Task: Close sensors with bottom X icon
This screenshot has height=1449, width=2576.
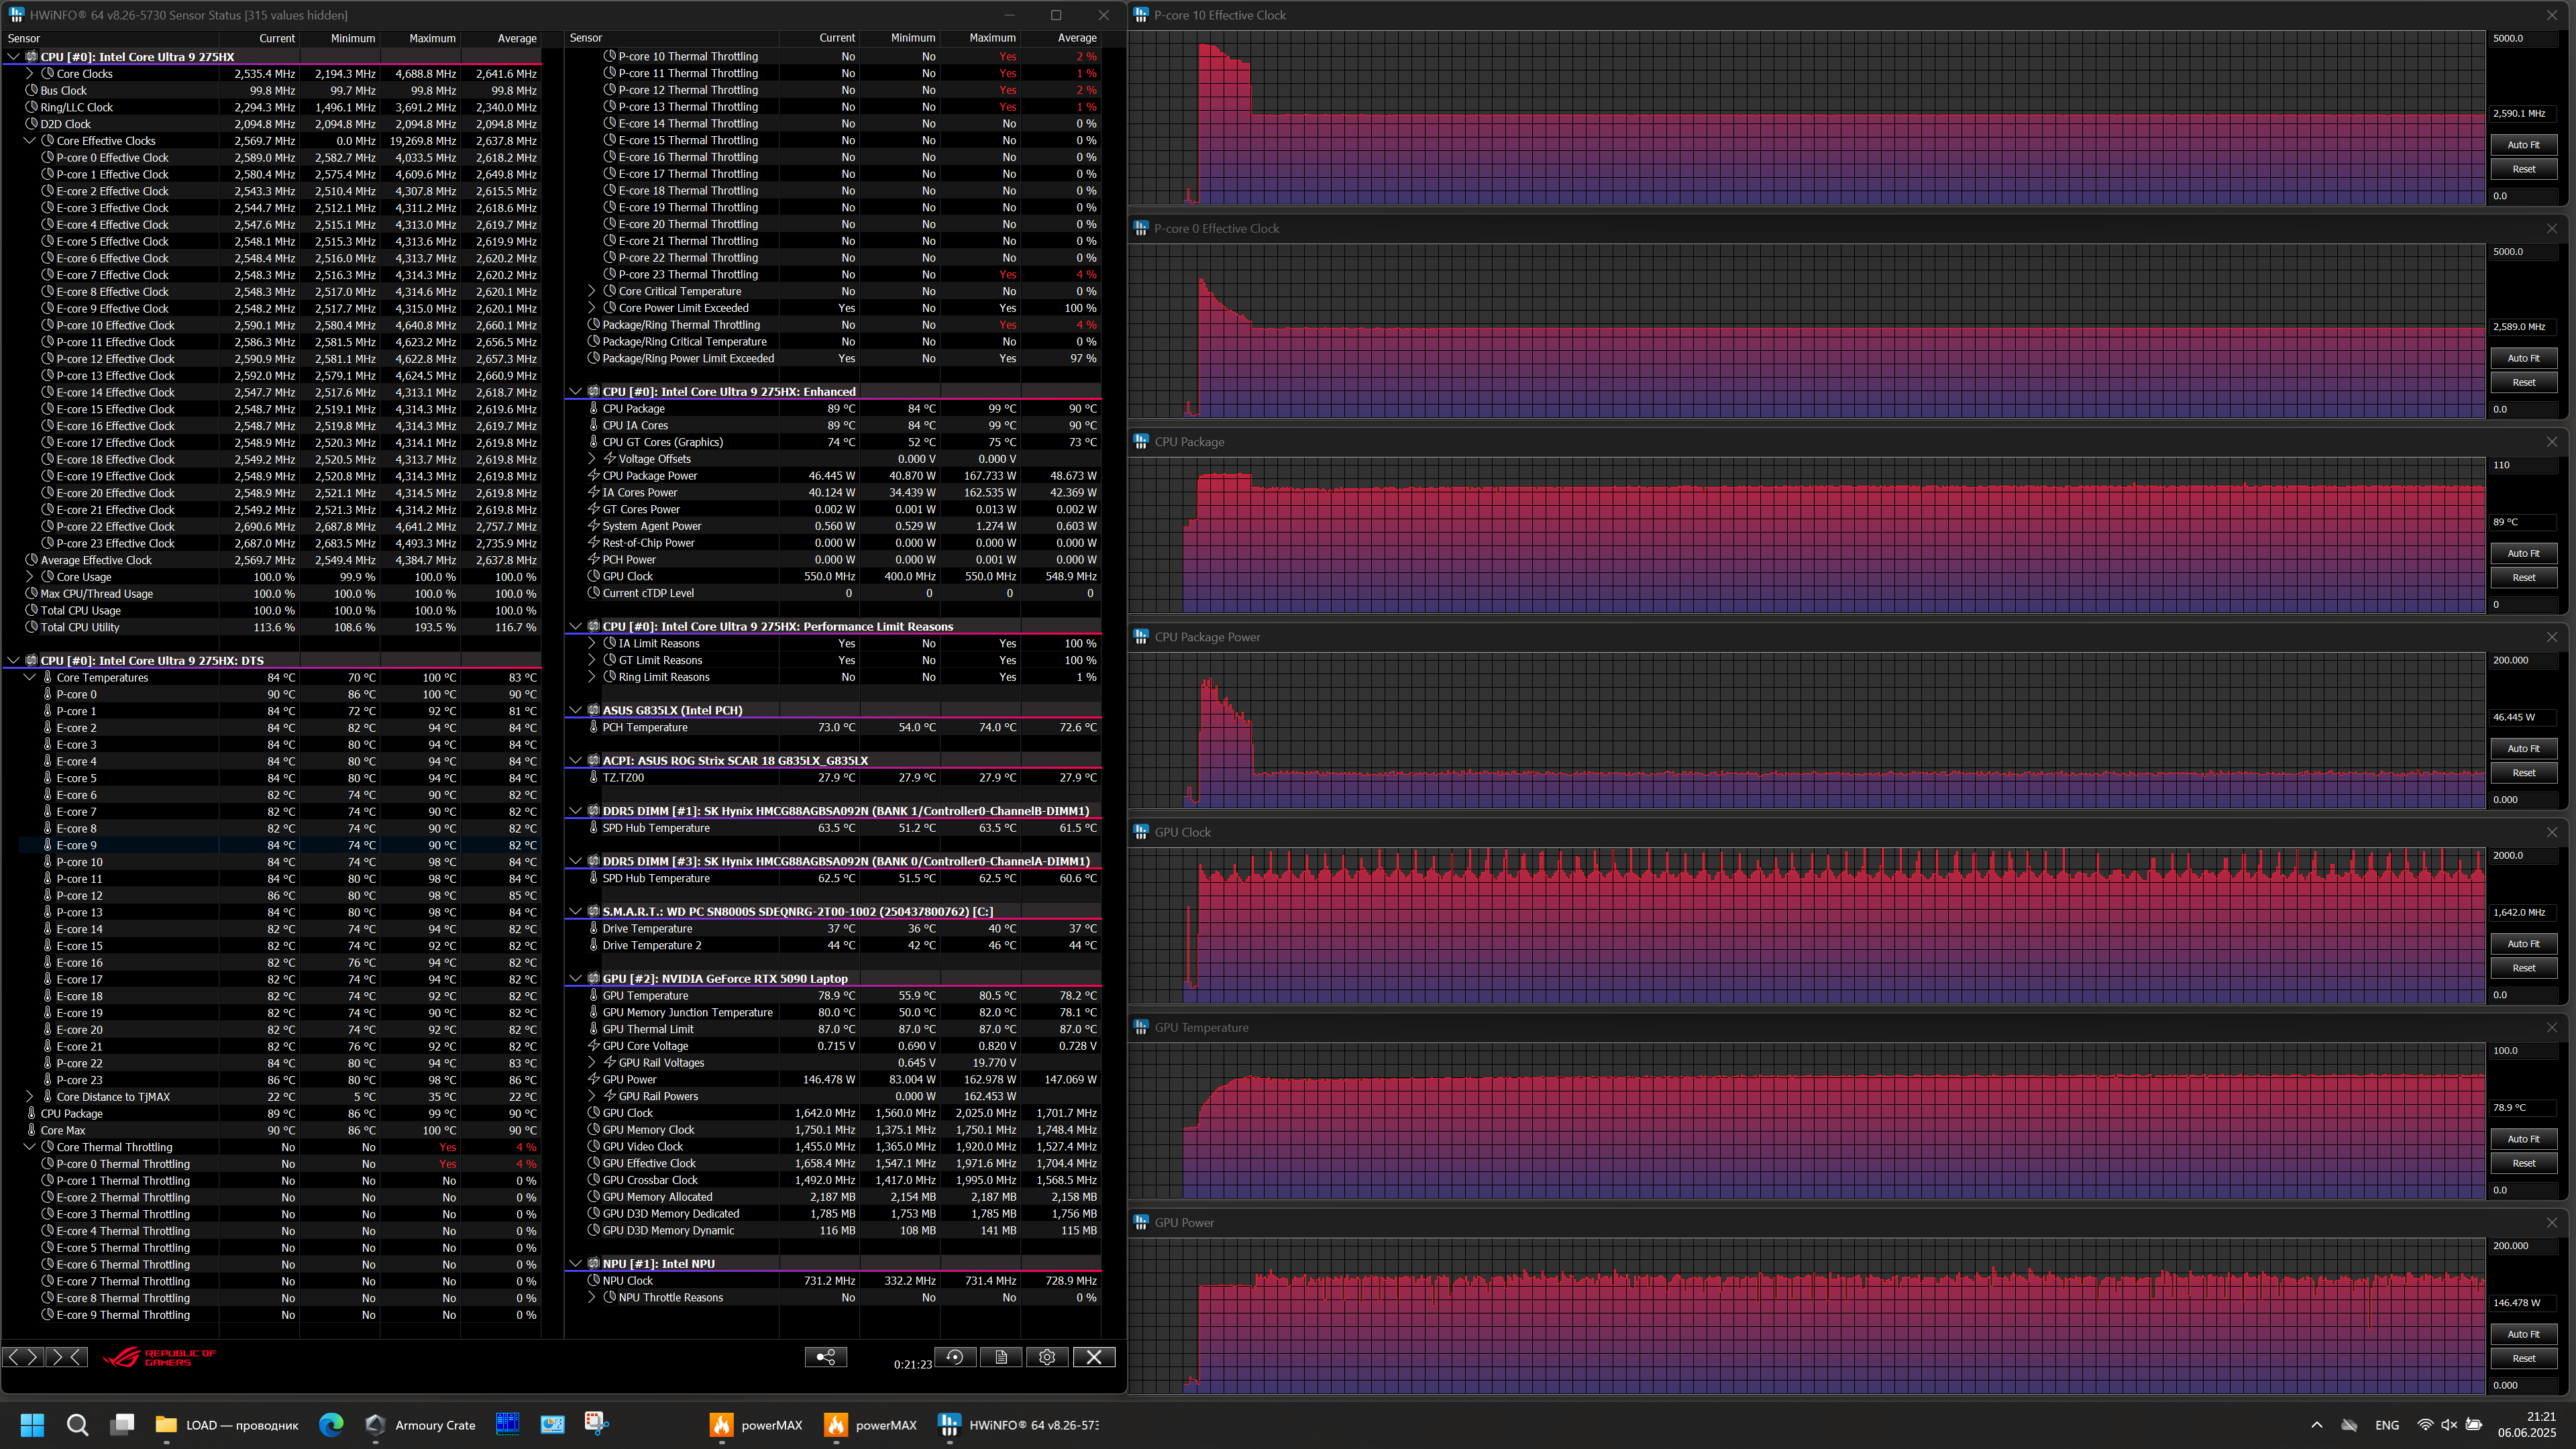Action: click(x=1094, y=1357)
